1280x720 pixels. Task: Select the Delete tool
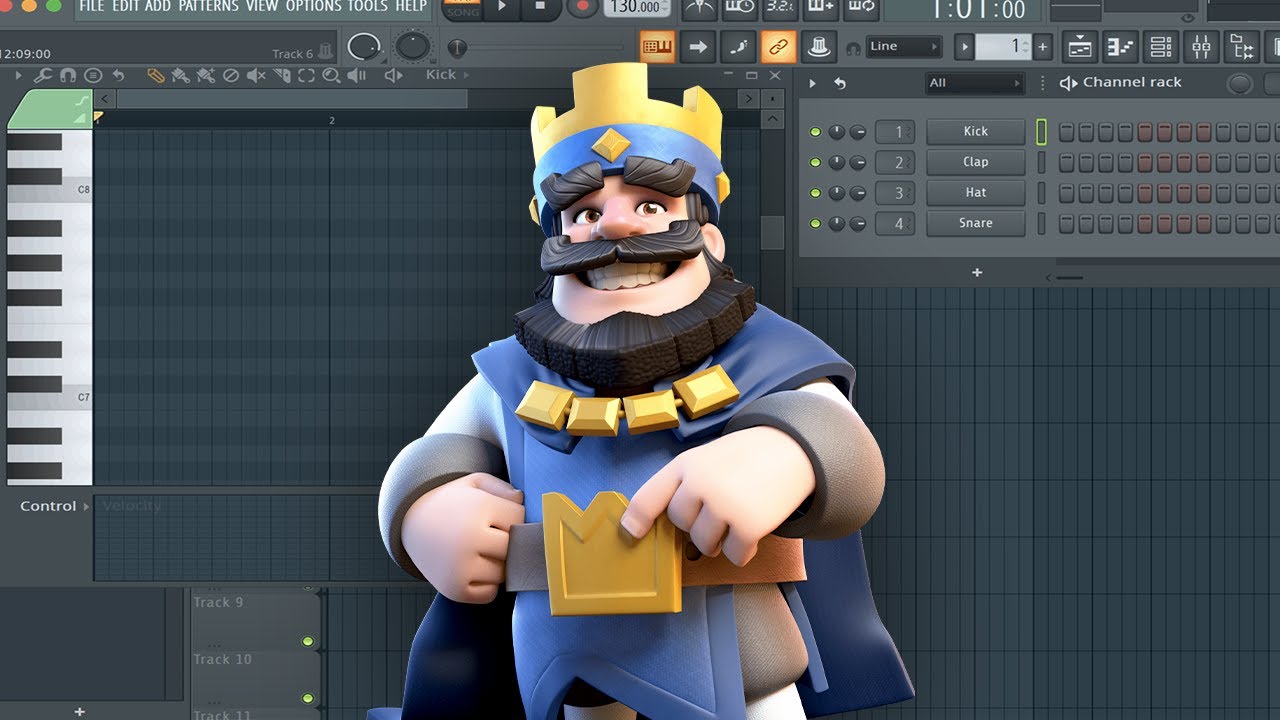[231, 75]
